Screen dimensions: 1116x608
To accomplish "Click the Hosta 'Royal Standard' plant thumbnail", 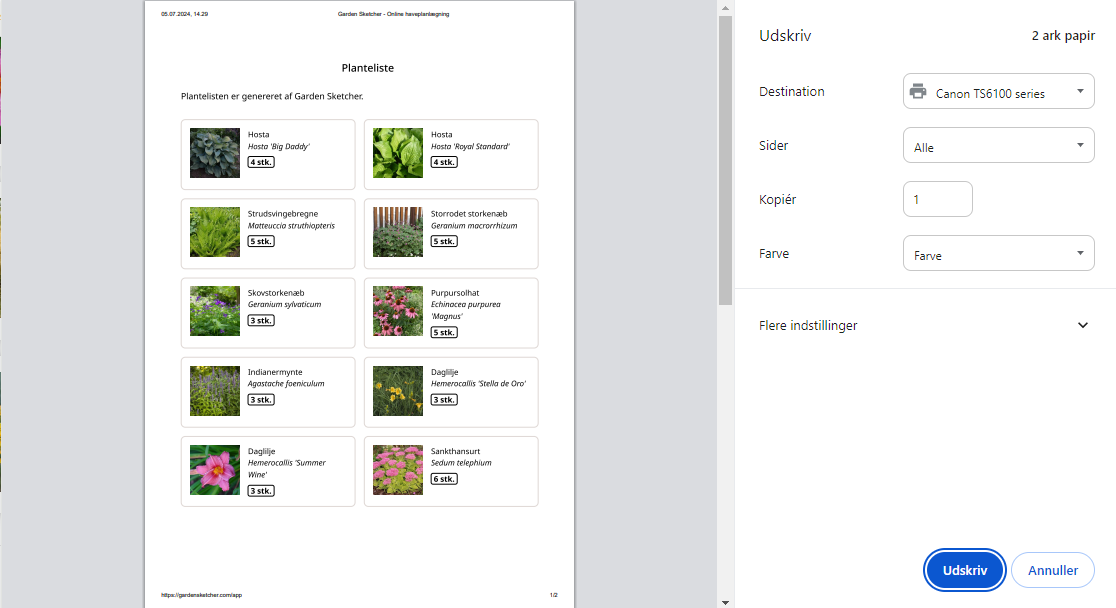I will coord(398,153).
